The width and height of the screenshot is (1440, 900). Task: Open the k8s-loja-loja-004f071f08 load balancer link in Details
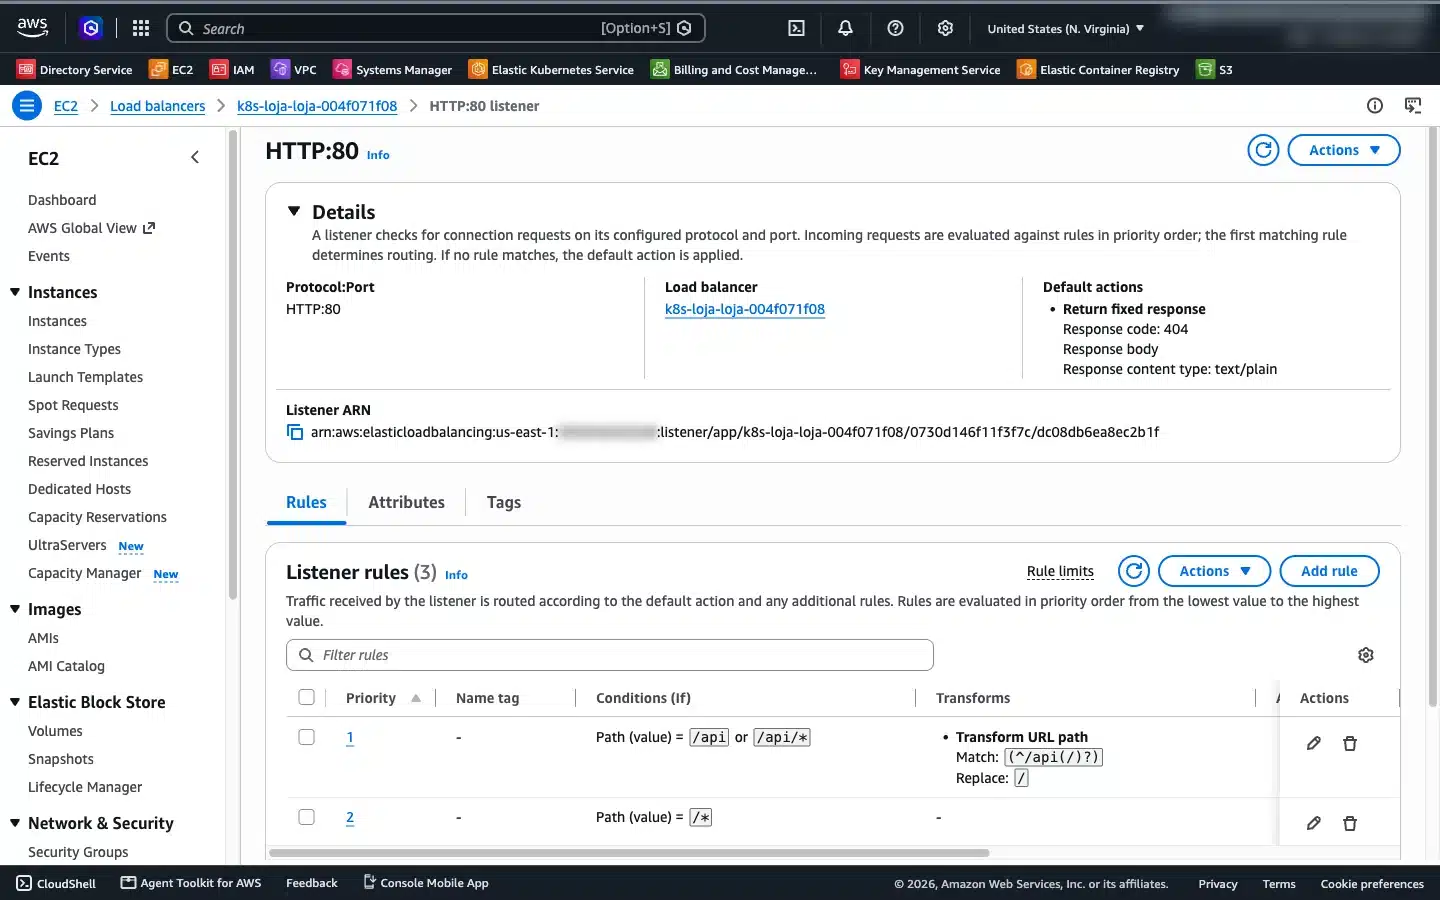(x=745, y=309)
